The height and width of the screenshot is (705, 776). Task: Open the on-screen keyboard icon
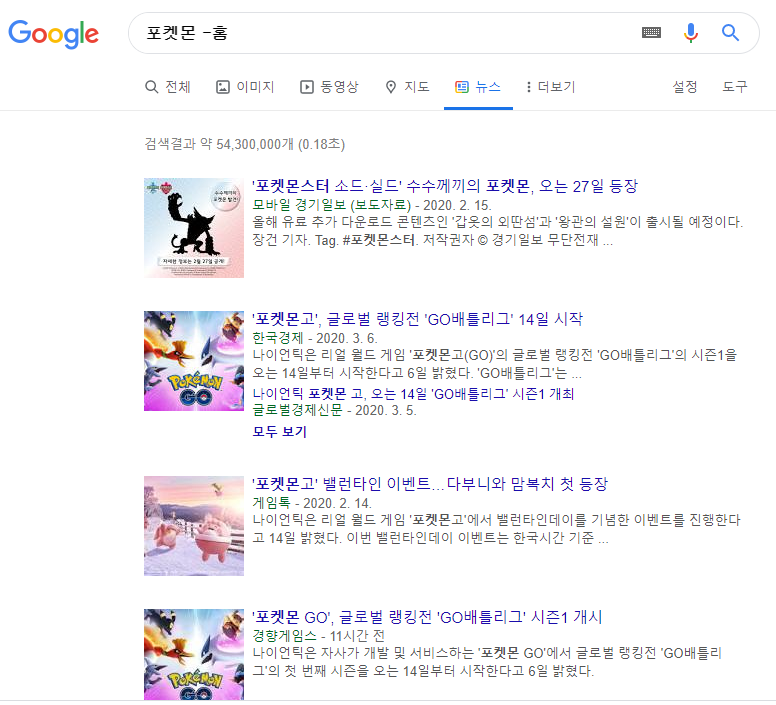651,33
